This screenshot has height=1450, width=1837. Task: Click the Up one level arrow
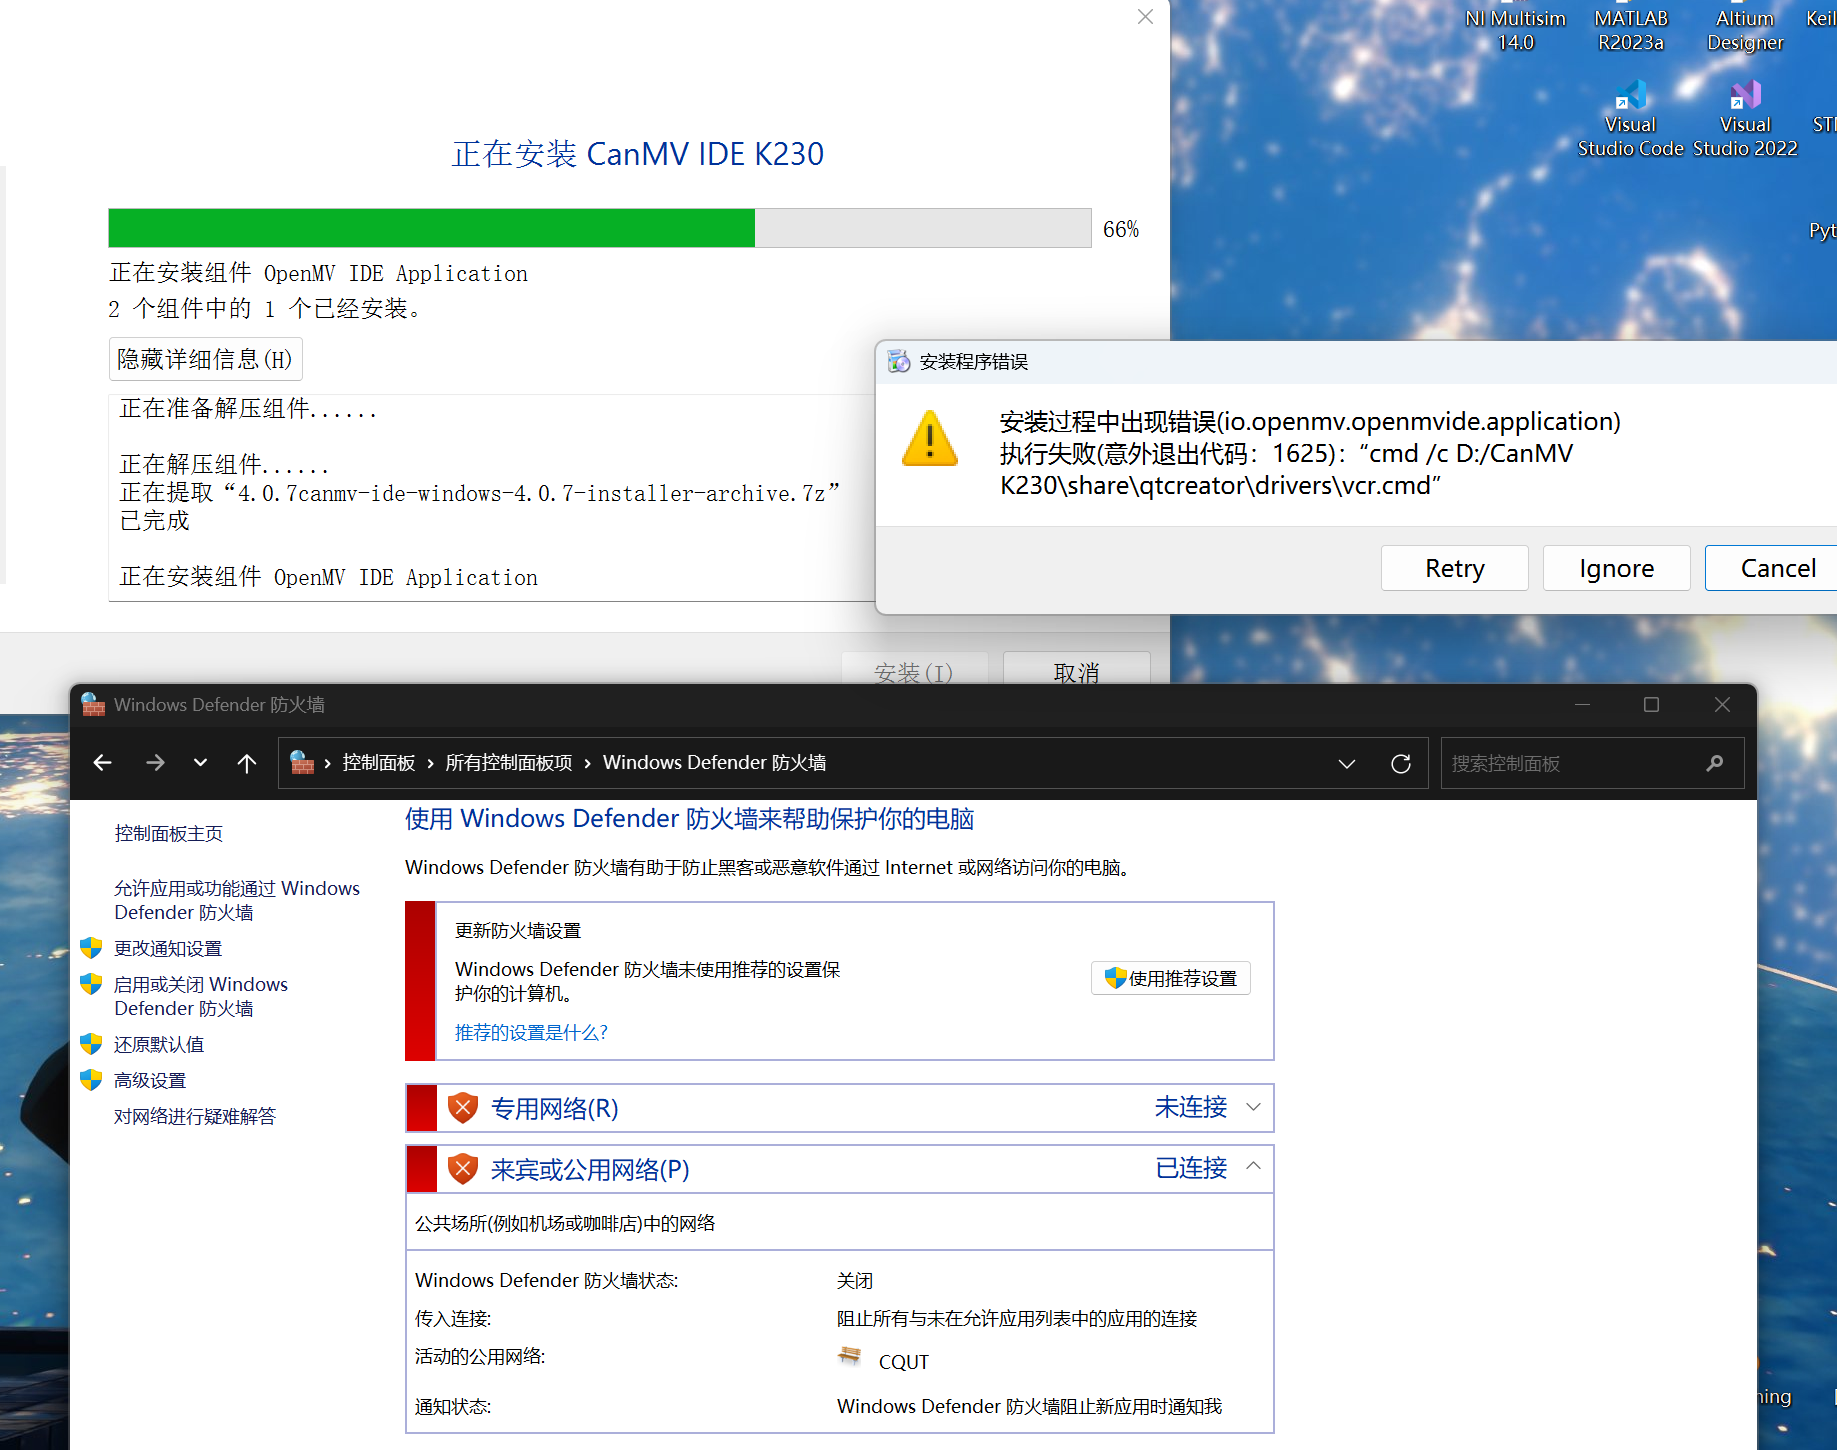point(247,763)
